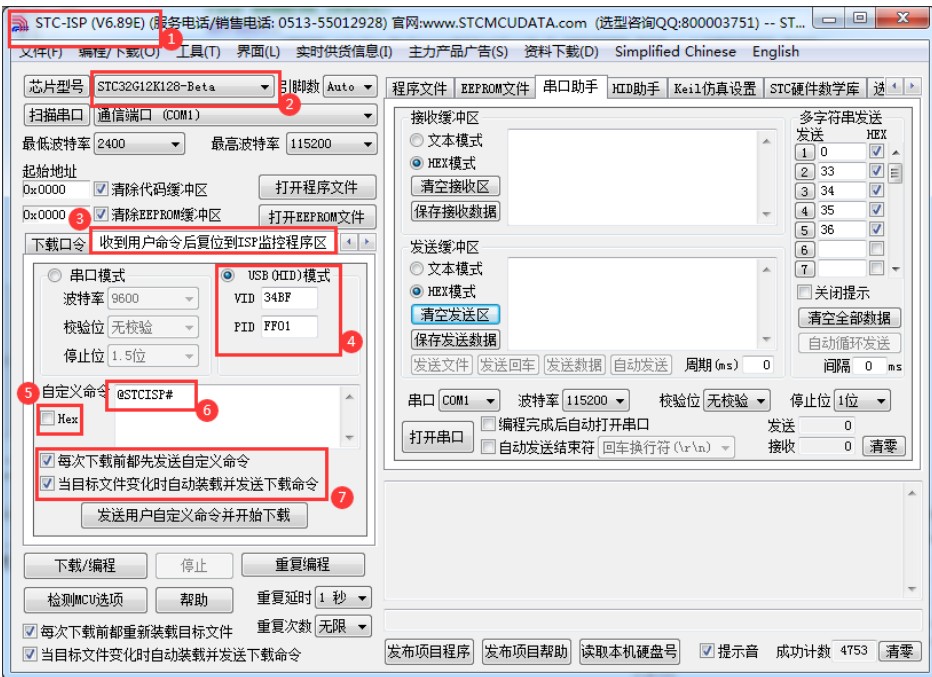Click custom command text box @STCISP#

pyautogui.click(x=228, y=416)
